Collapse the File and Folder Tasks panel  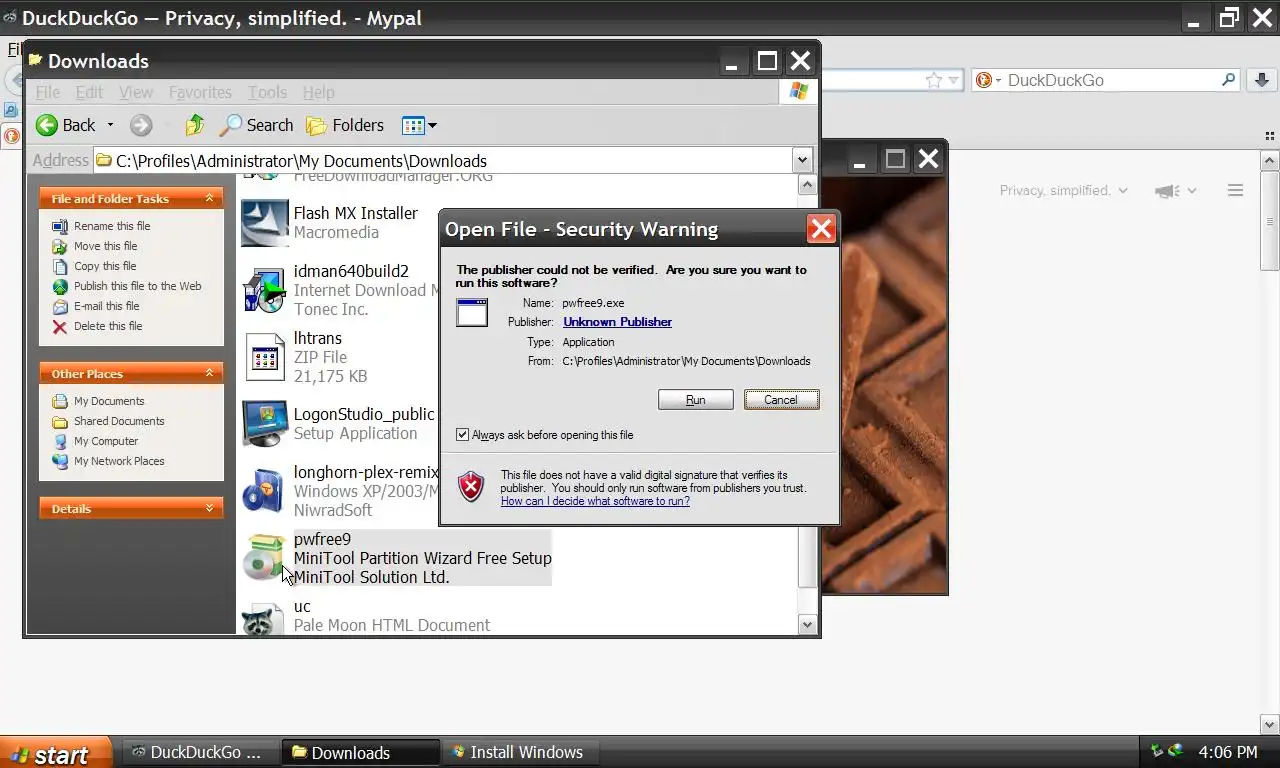click(209, 199)
